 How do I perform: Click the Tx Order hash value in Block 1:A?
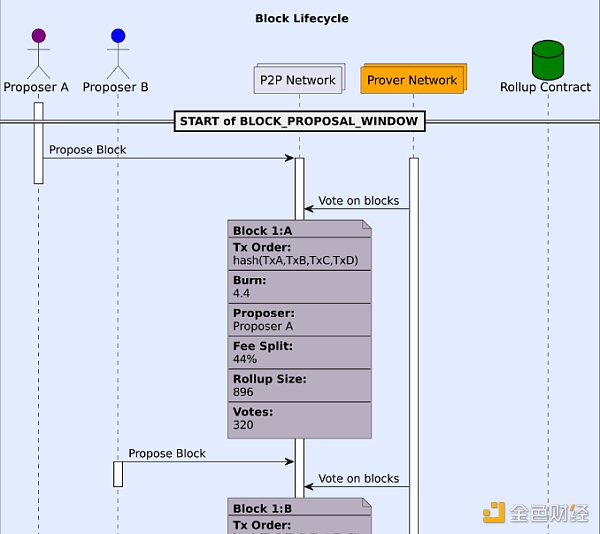tap(295, 261)
